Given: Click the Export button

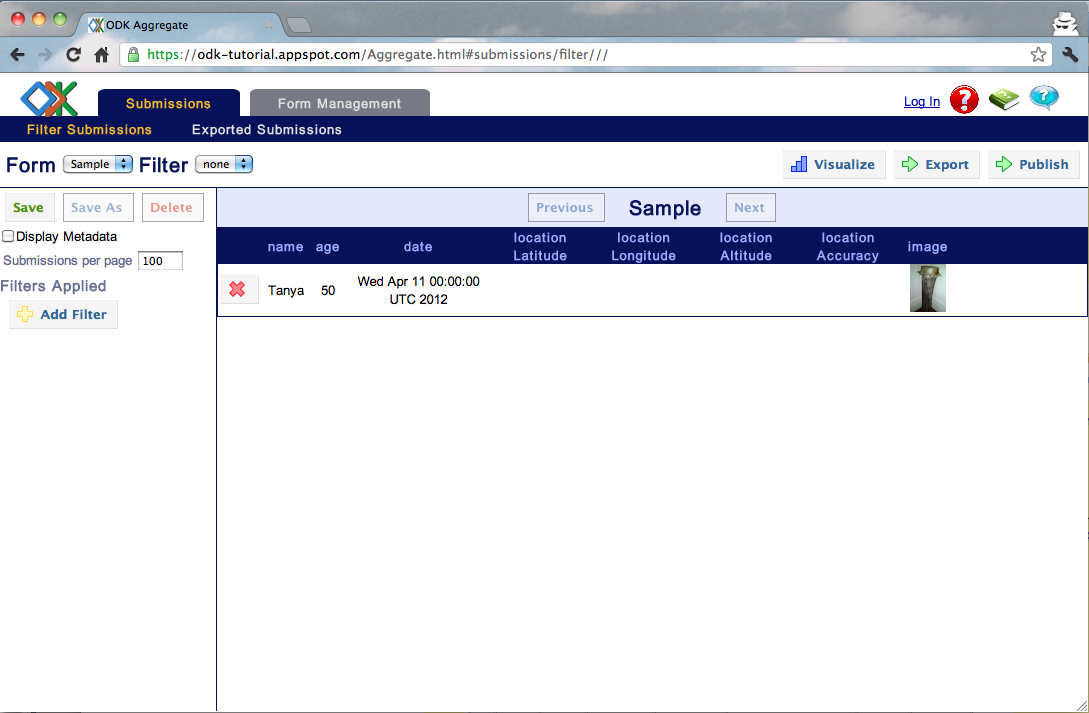Looking at the screenshot, I should (936, 165).
